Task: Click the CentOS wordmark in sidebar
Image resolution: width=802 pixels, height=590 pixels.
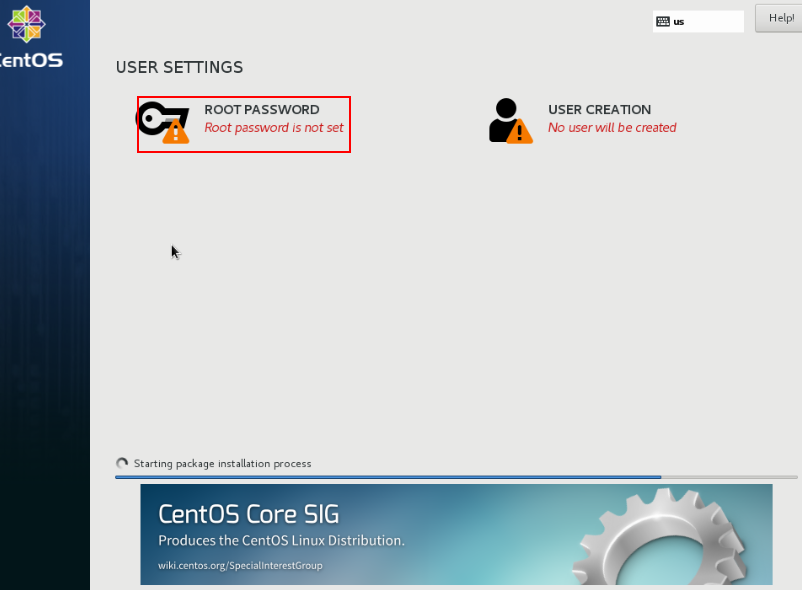Action: coord(31,60)
